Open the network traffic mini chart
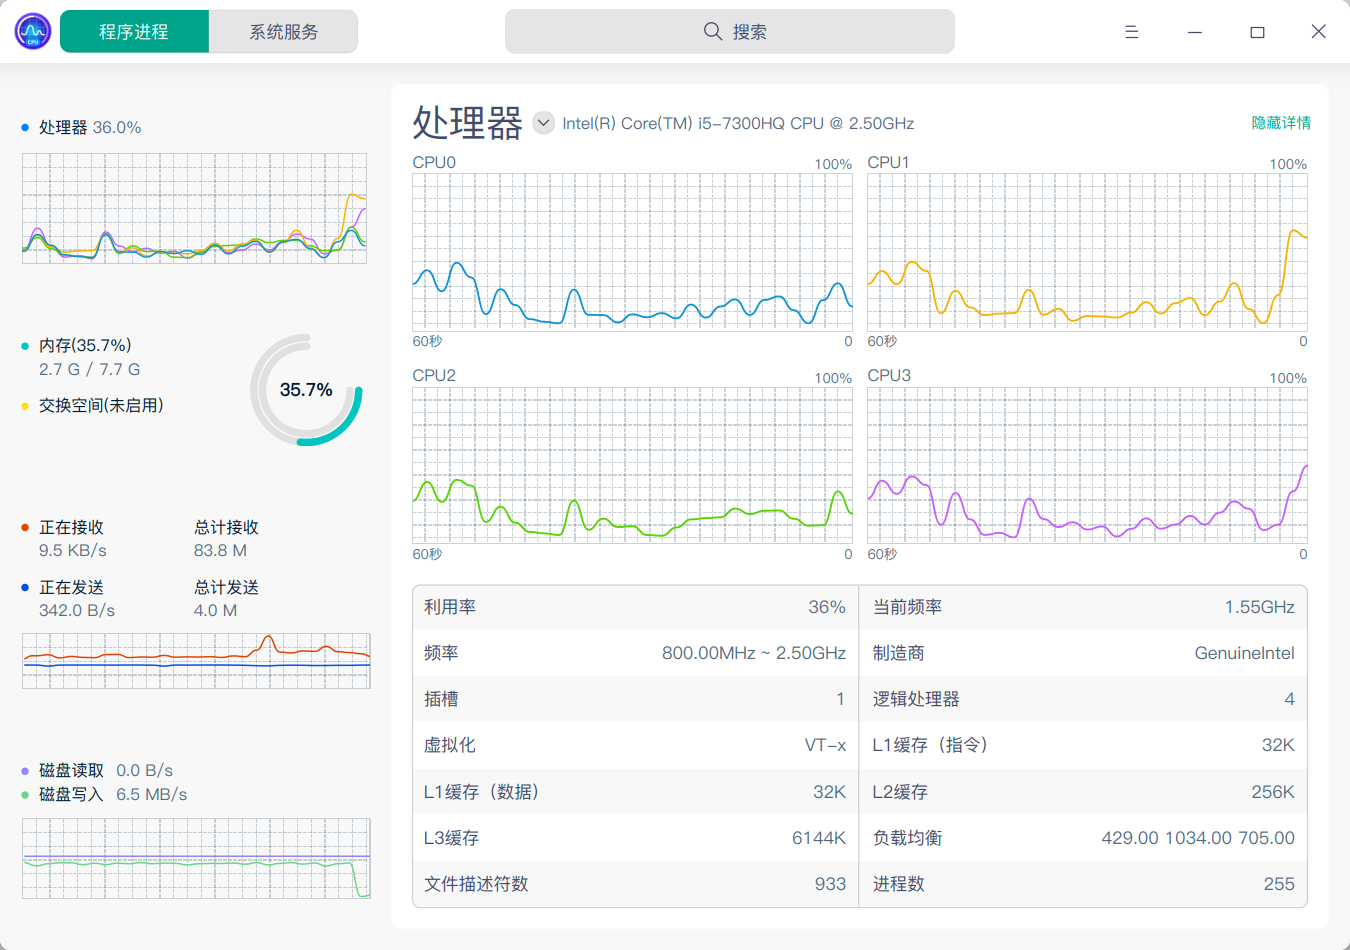The image size is (1350, 950). click(x=196, y=660)
